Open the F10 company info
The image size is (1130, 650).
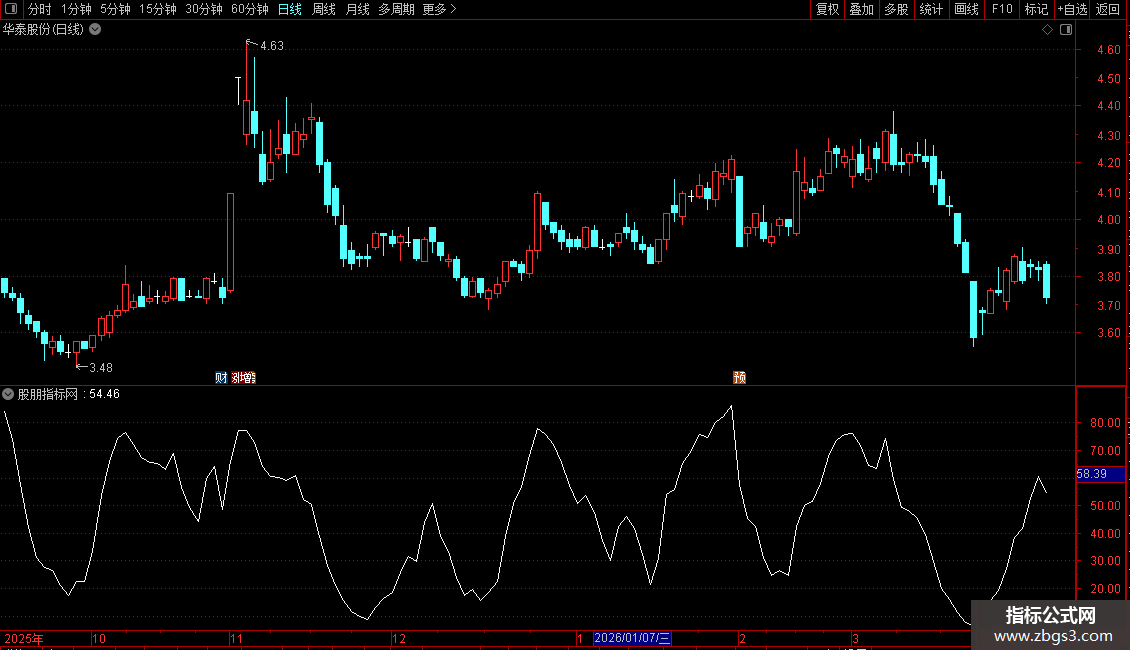point(1002,9)
